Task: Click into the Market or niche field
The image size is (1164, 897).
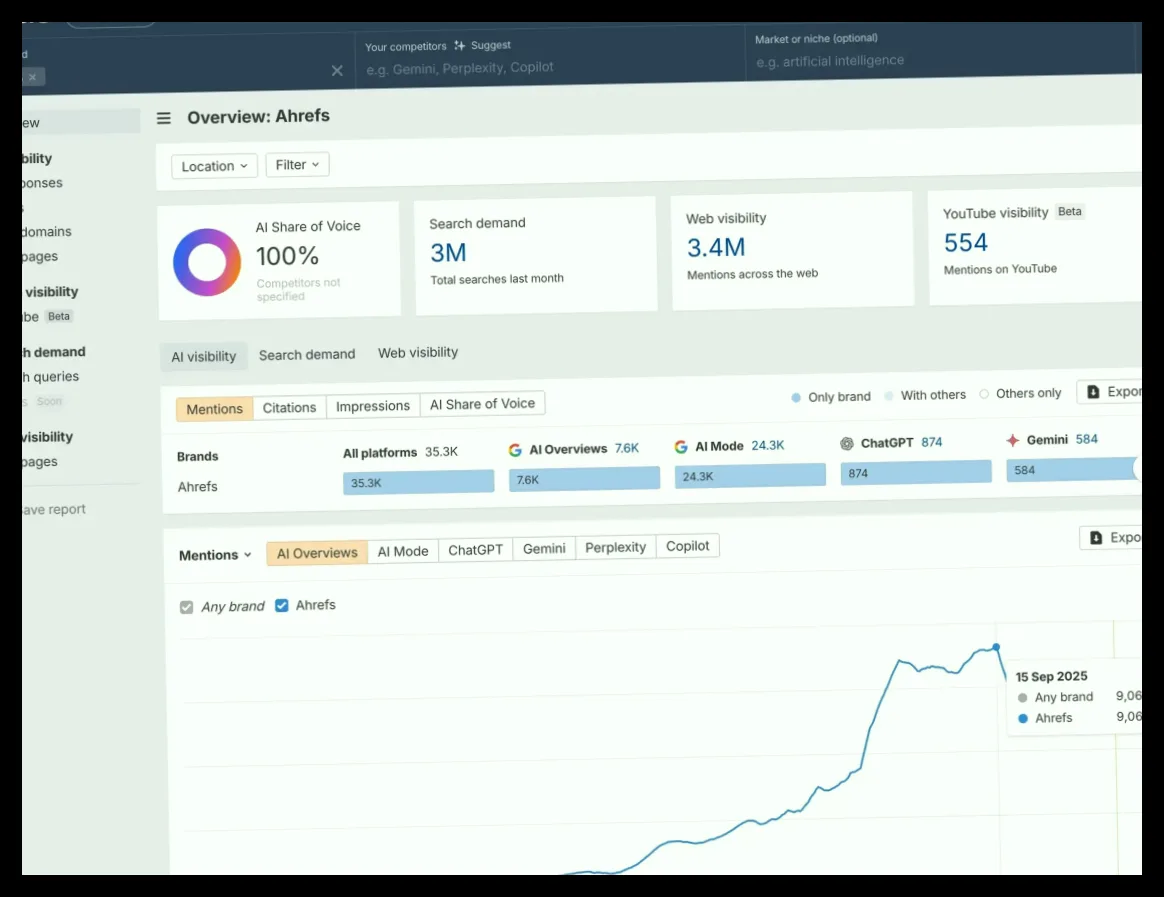Action: [941, 61]
